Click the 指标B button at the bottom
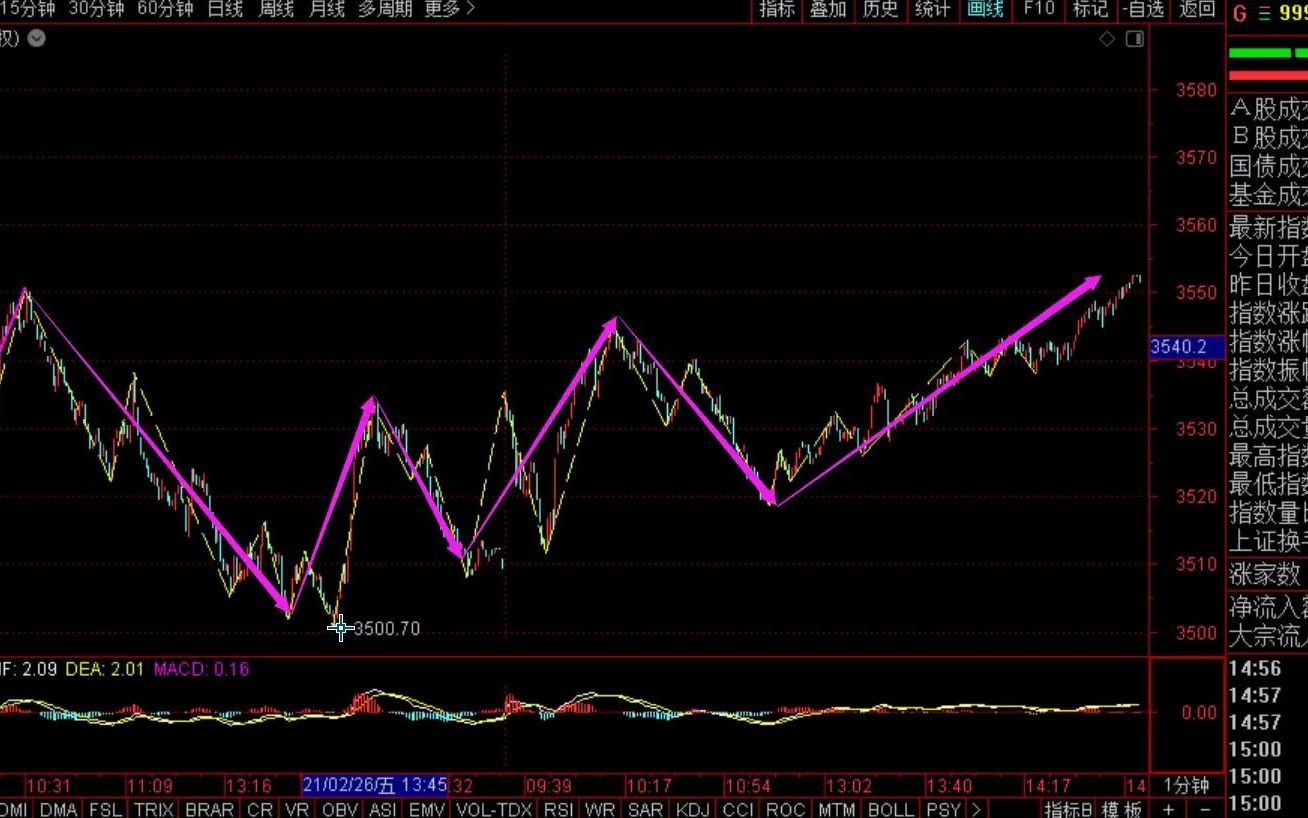Viewport: 1308px width, 818px height. tap(1069, 809)
